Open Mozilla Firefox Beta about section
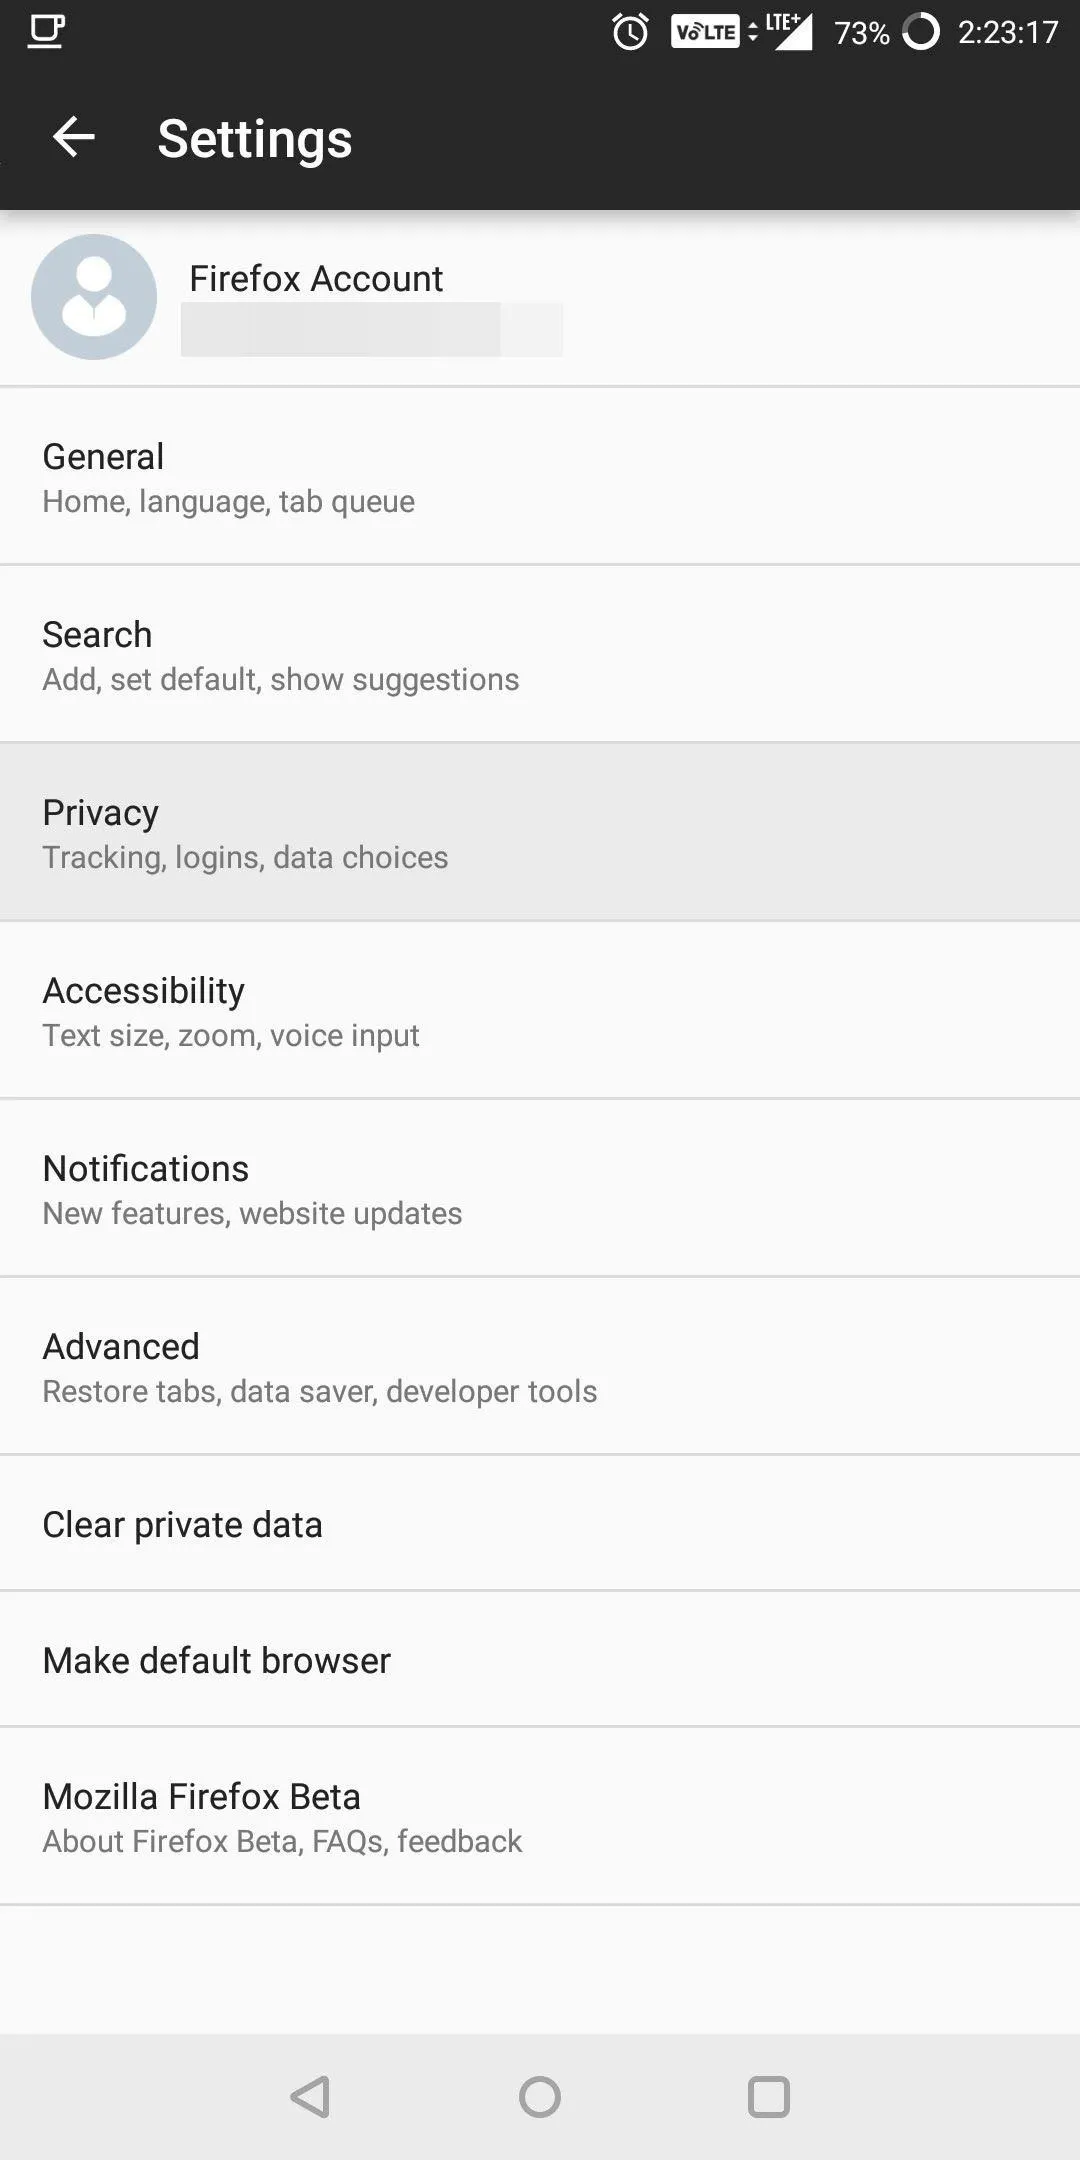The width and height of the screenshot is (1080, 2160). 540,1816
